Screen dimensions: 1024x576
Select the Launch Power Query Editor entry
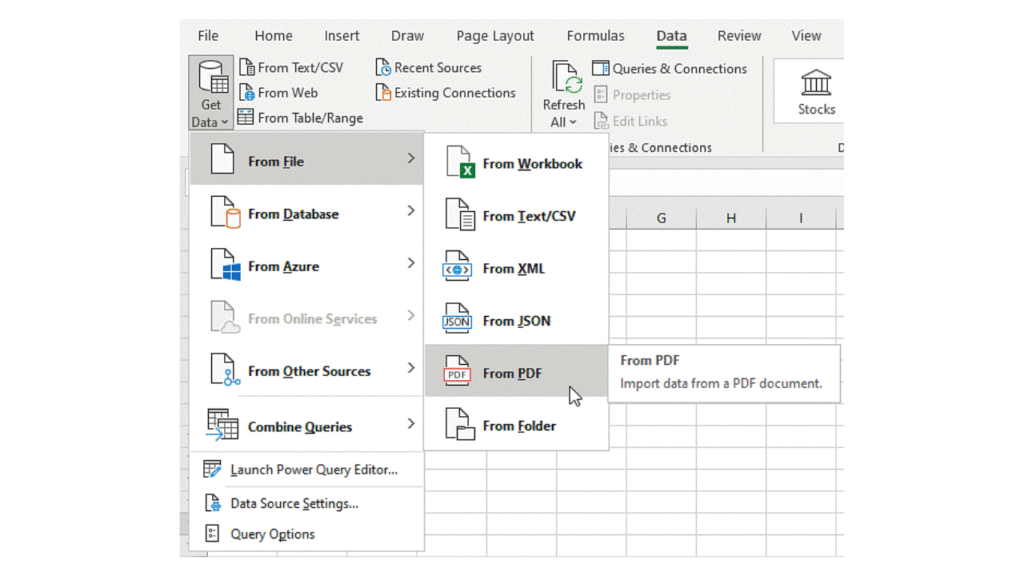(306, 470)
